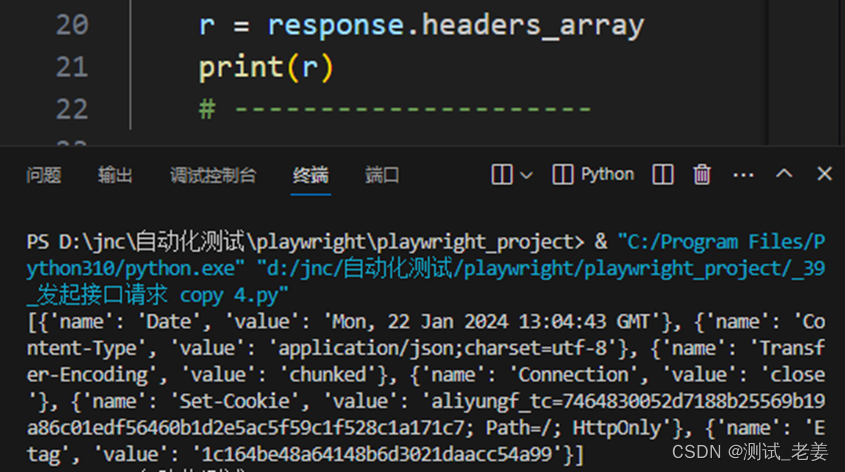Click the 'Set-Cookie' name in terminal output
The image size is (845, 472).
click(x=235, y=401)
